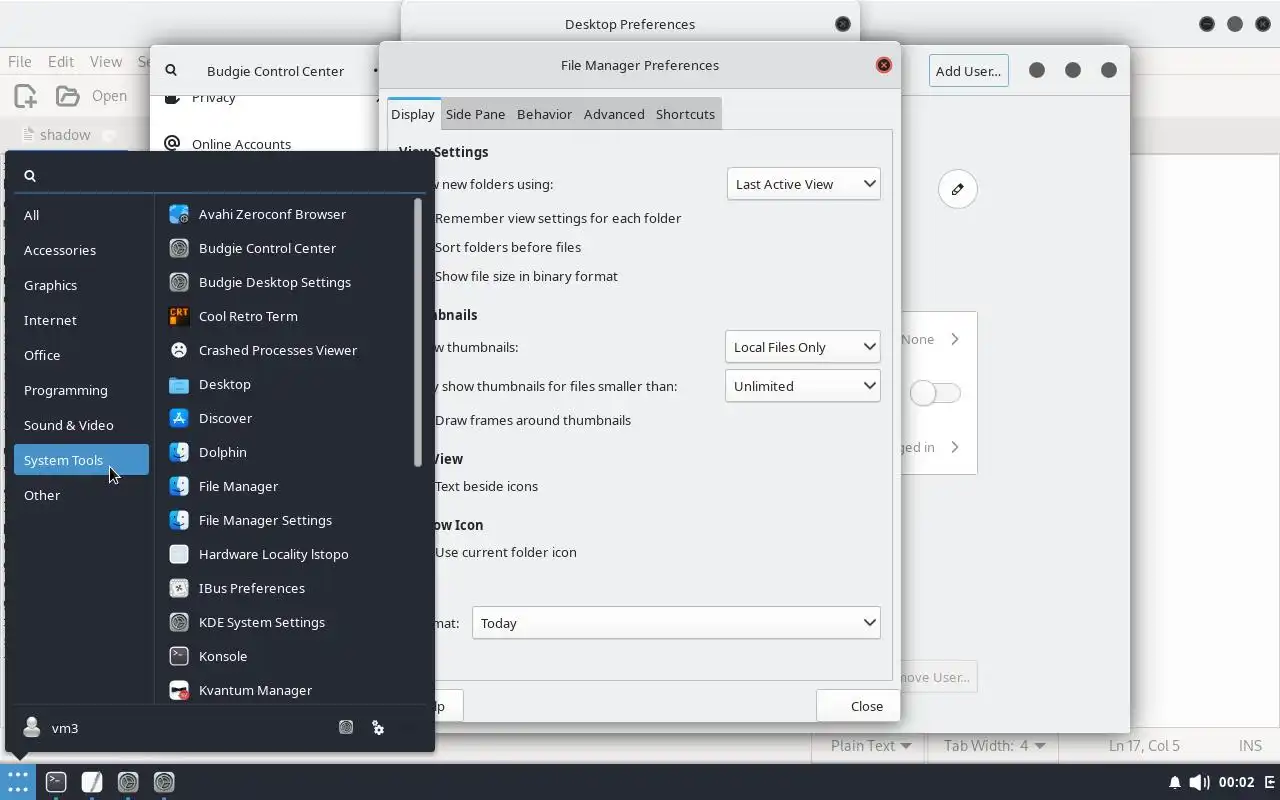This screenshot has height=800, width=1280.
Task: Click the pencil edit avatar button
Action: (957, 189)
